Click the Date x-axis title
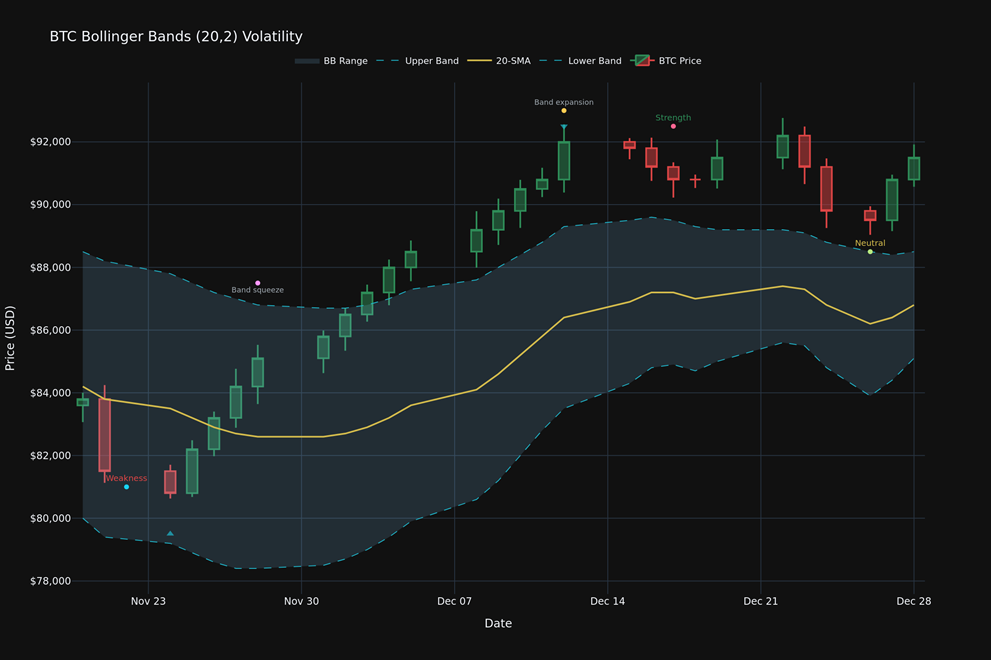 (498, 624)
